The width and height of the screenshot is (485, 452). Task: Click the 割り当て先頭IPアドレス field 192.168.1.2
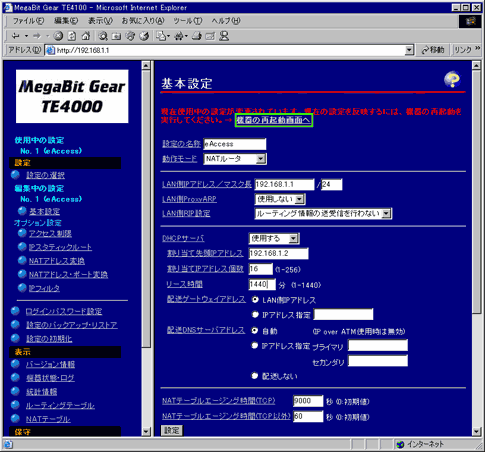pos(279,253)
